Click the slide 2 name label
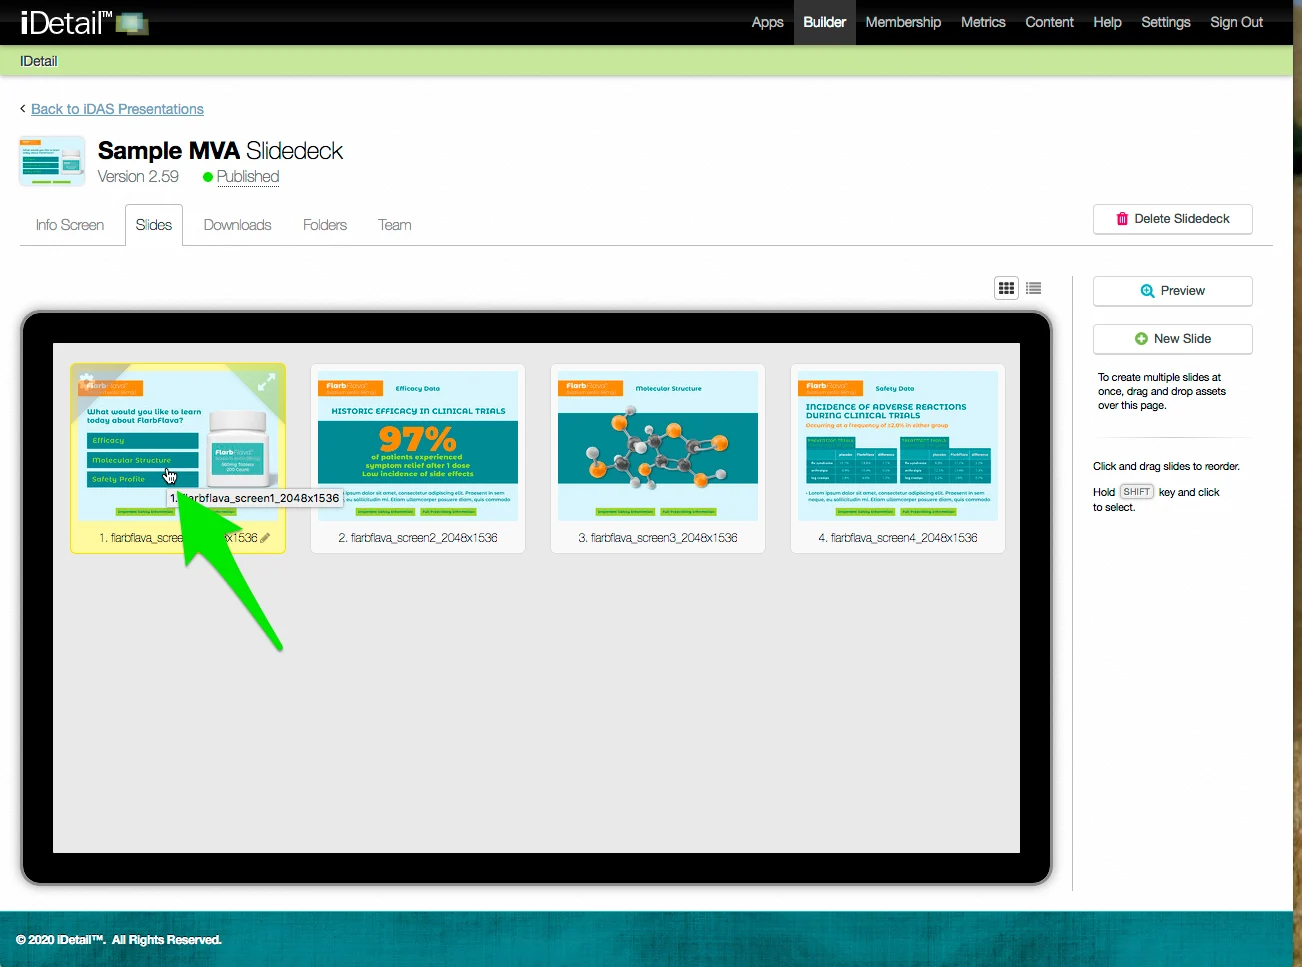 418,538
